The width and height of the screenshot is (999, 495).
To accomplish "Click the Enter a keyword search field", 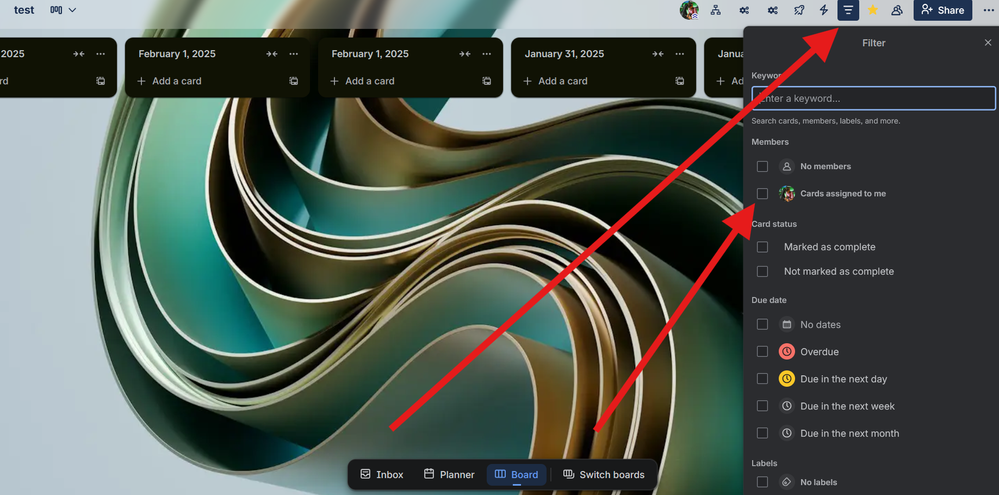I will (873, 98).
